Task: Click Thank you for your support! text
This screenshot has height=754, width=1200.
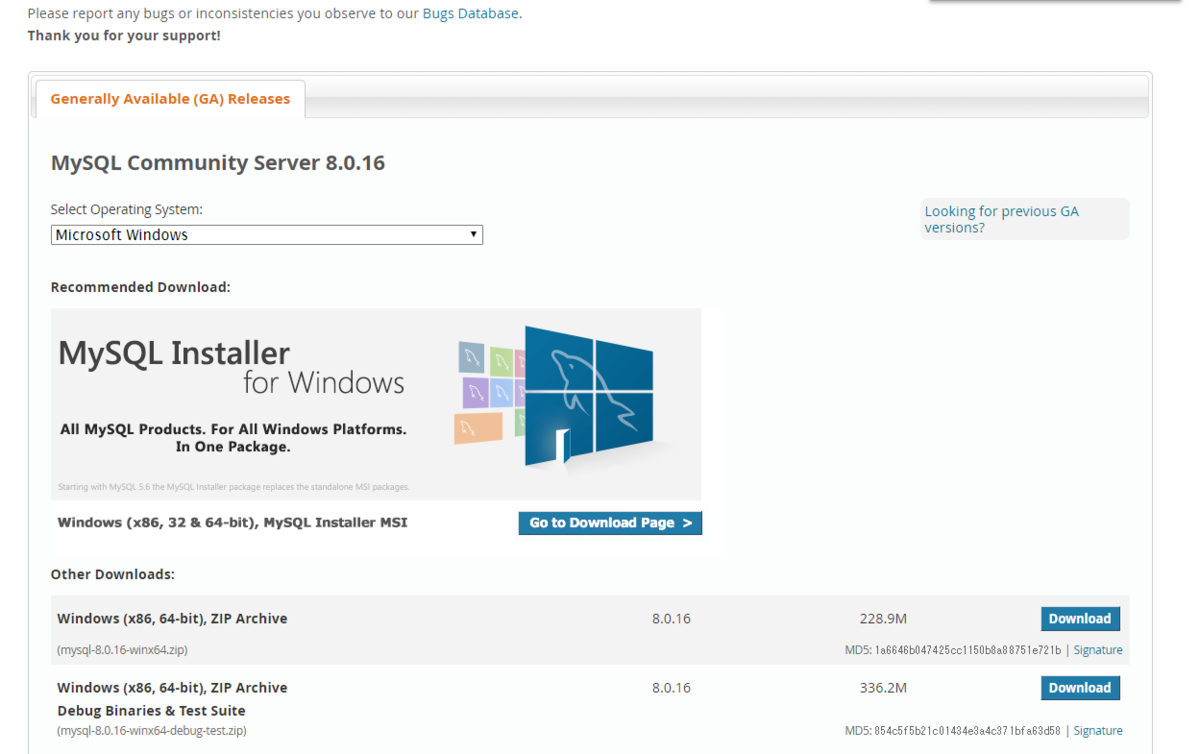Action: point(124,36)
